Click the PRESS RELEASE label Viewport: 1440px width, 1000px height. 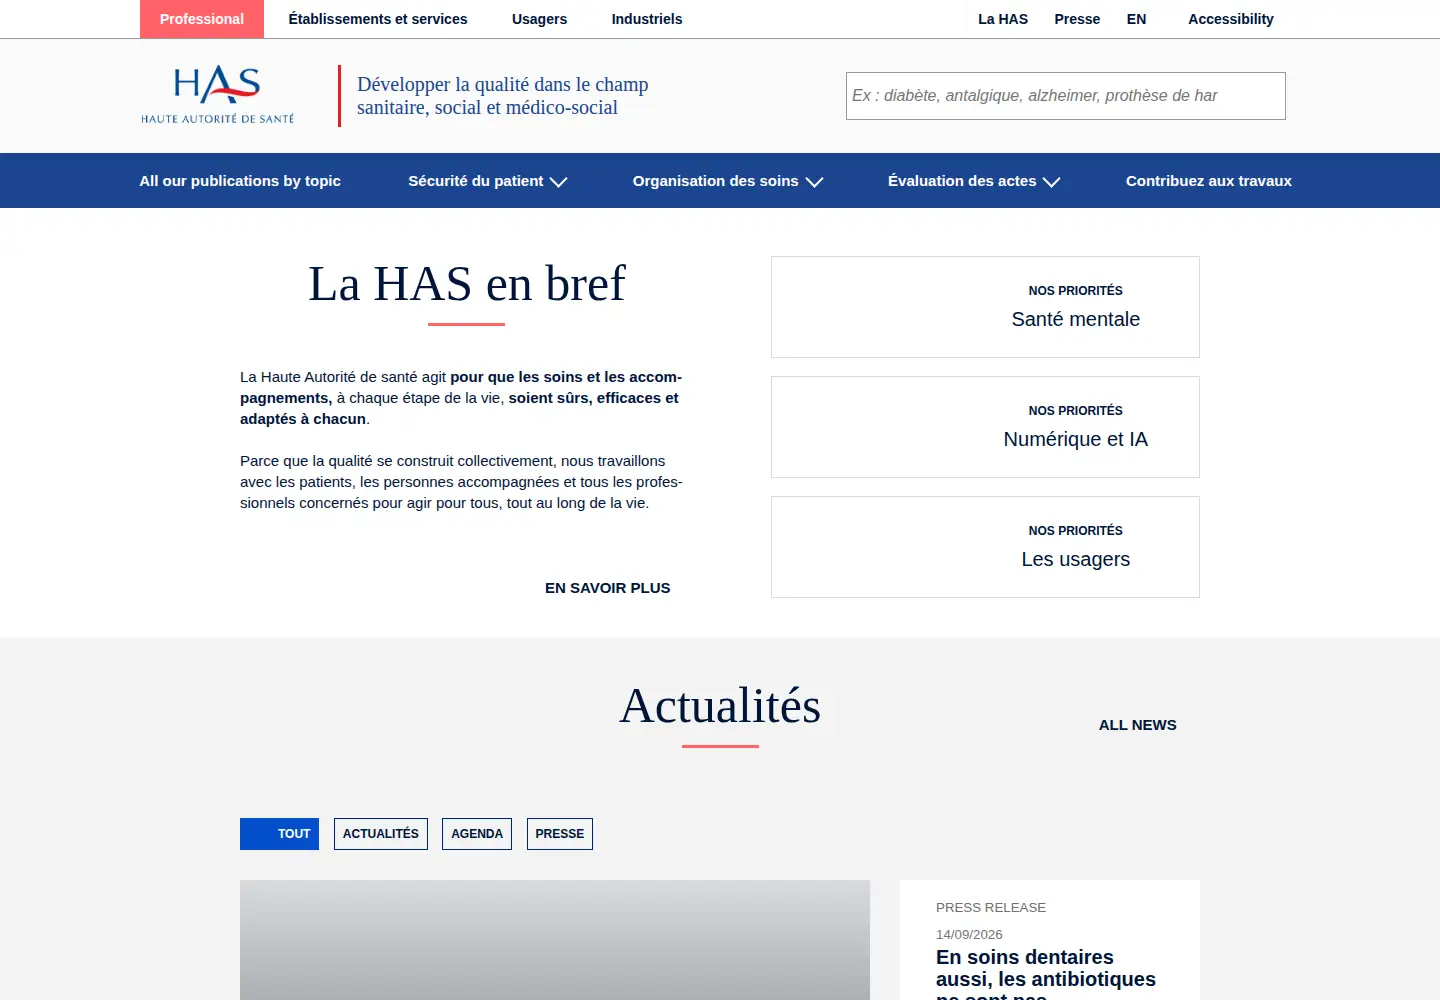991,907
